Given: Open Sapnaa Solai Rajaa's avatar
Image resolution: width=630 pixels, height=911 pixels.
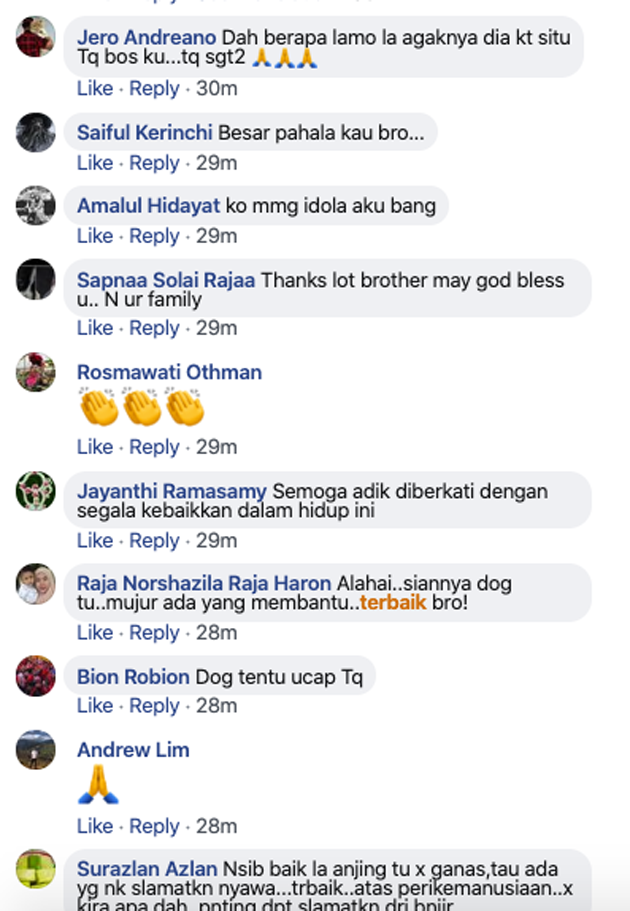Looking at the screenshot, I should pyautogui.click(x=36, y=279).
